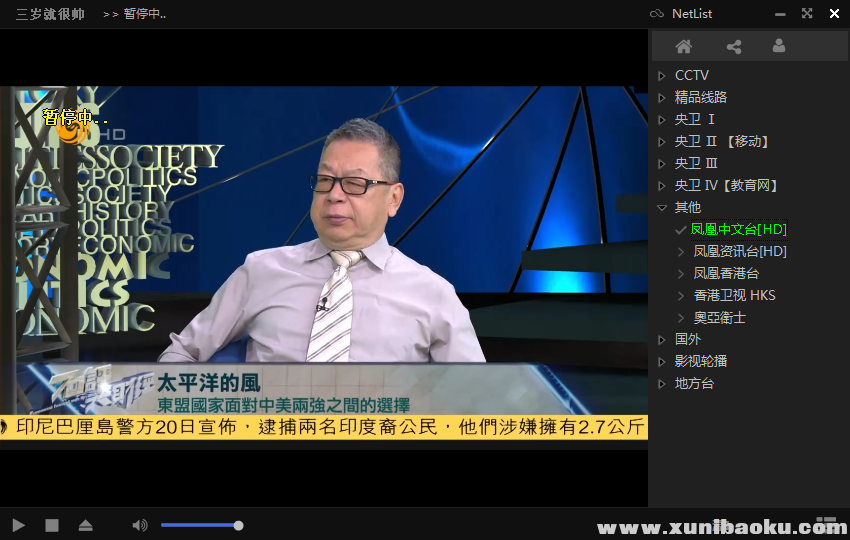Switch to 凤凰资讯台[HD] channel
Screen dimensions: 850x540
tap(739, 251)
